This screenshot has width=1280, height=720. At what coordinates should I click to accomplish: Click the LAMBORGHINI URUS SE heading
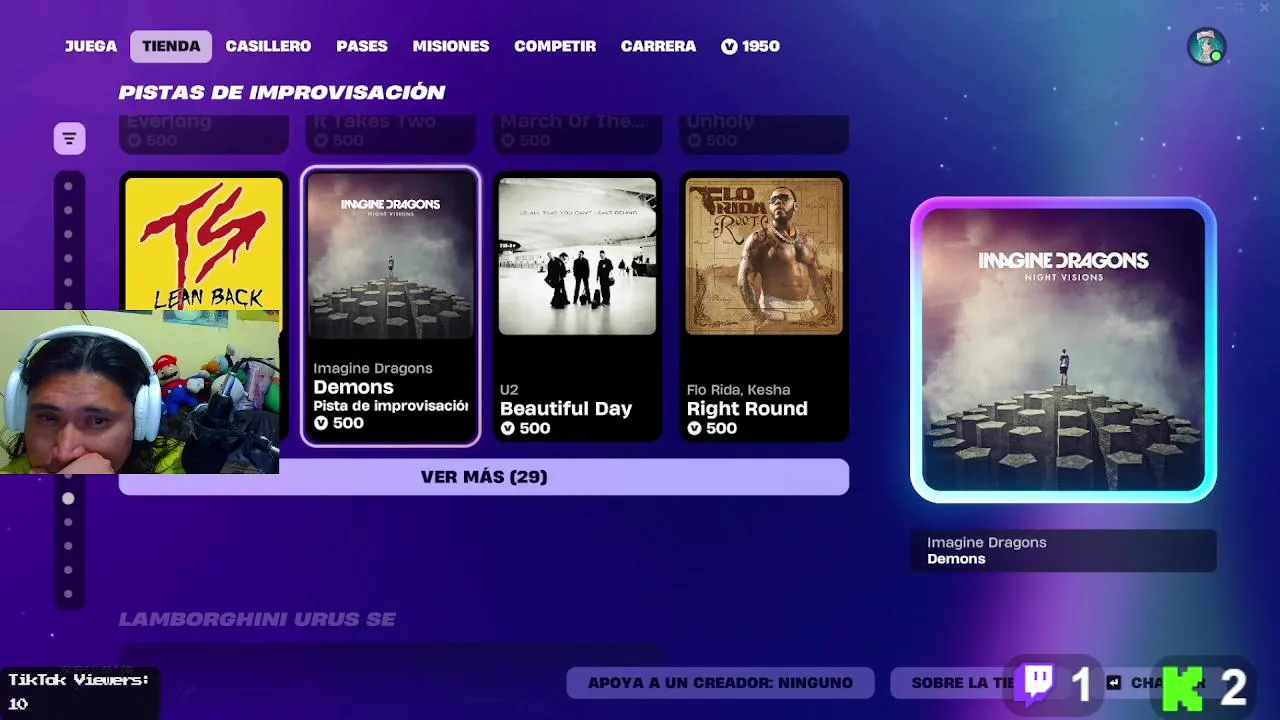[257, 619]
